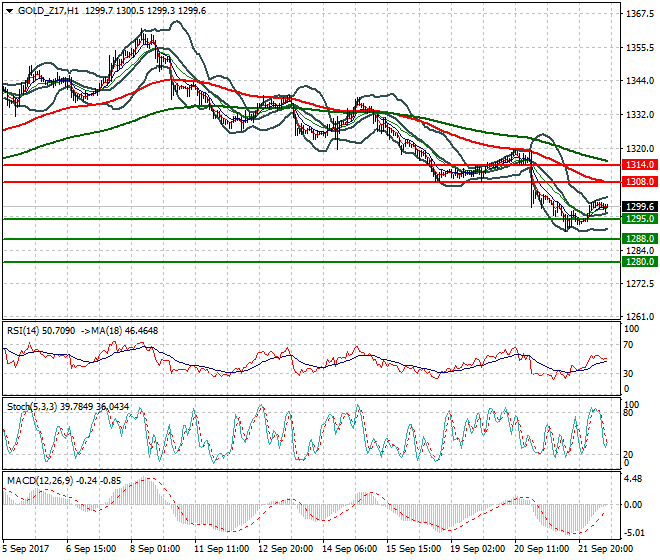Screen dimensions: 660x560
Task: Click the 5 Sep 2017 date on time axis
Action: coord(28,549)
